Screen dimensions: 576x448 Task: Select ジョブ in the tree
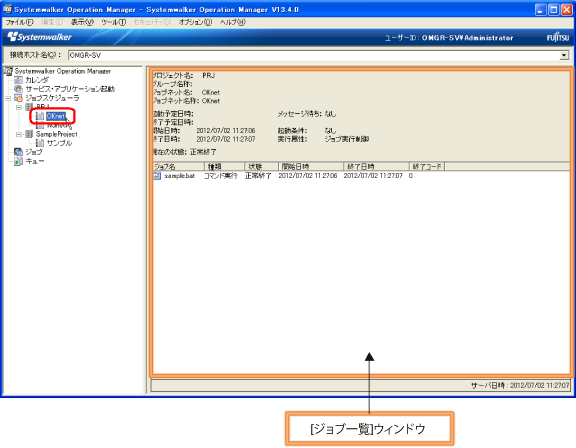[x=34, y=152]
